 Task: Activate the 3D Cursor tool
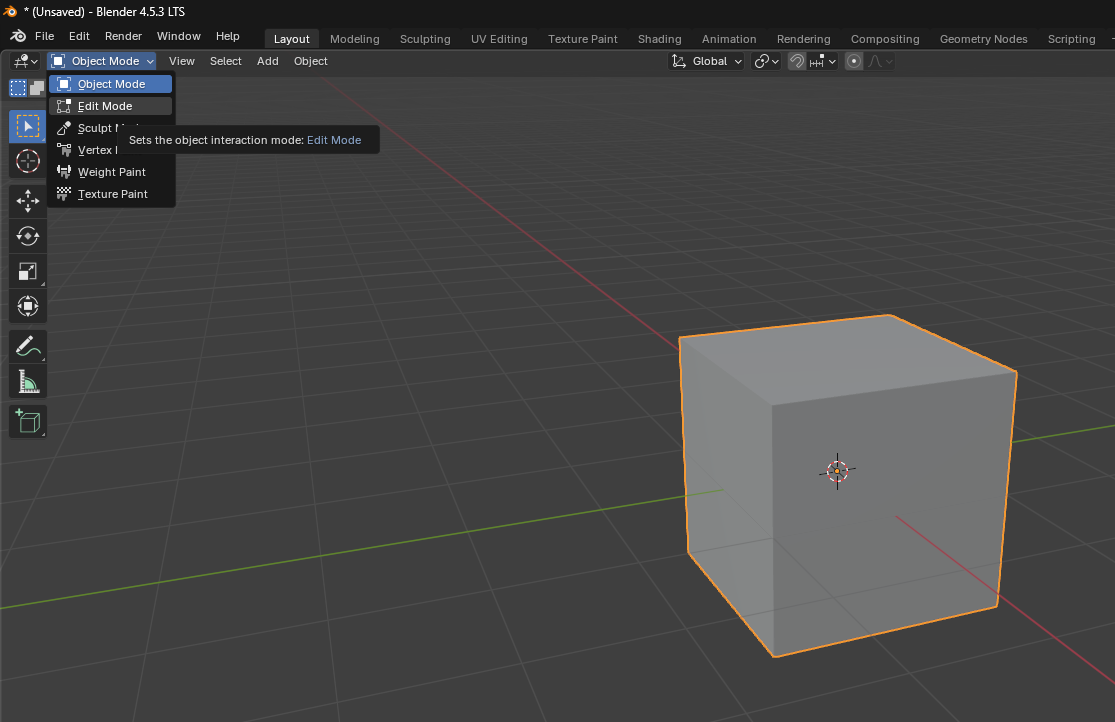[x=27, y=161]
